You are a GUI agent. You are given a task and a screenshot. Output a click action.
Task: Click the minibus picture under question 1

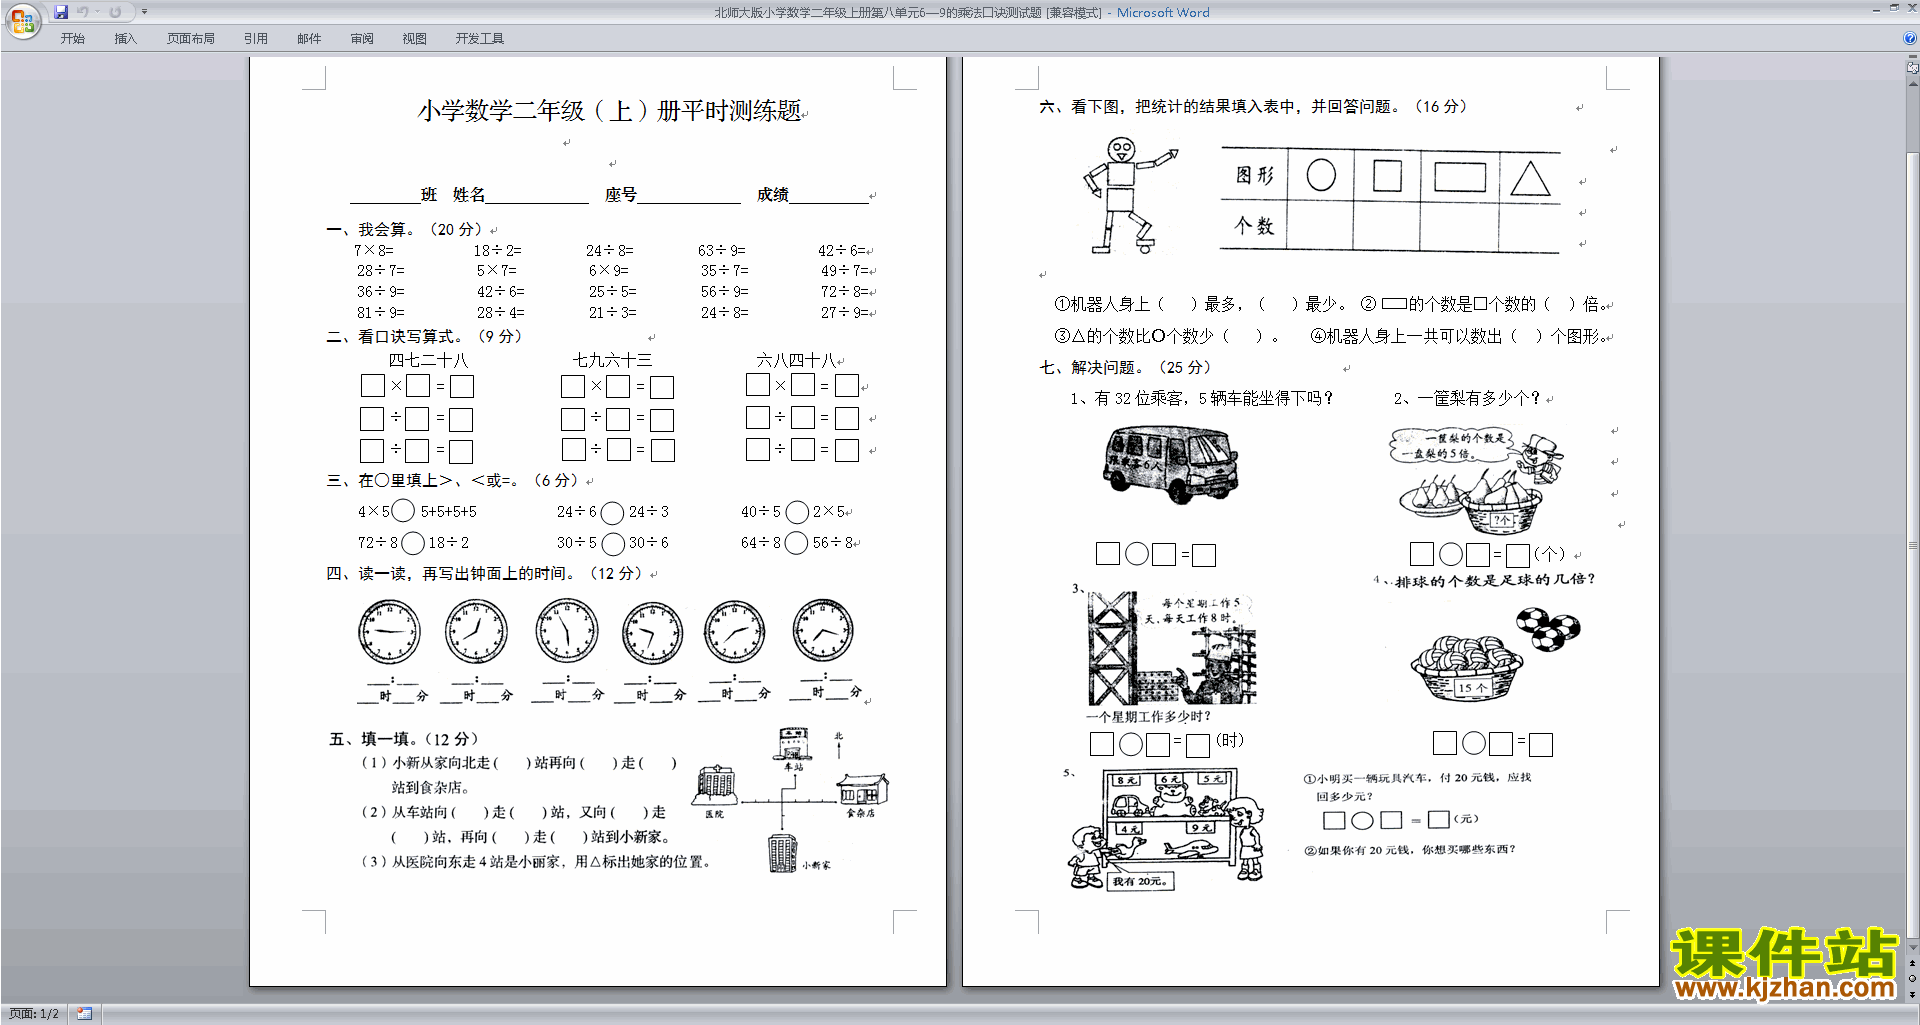(x=1171, y=464)
